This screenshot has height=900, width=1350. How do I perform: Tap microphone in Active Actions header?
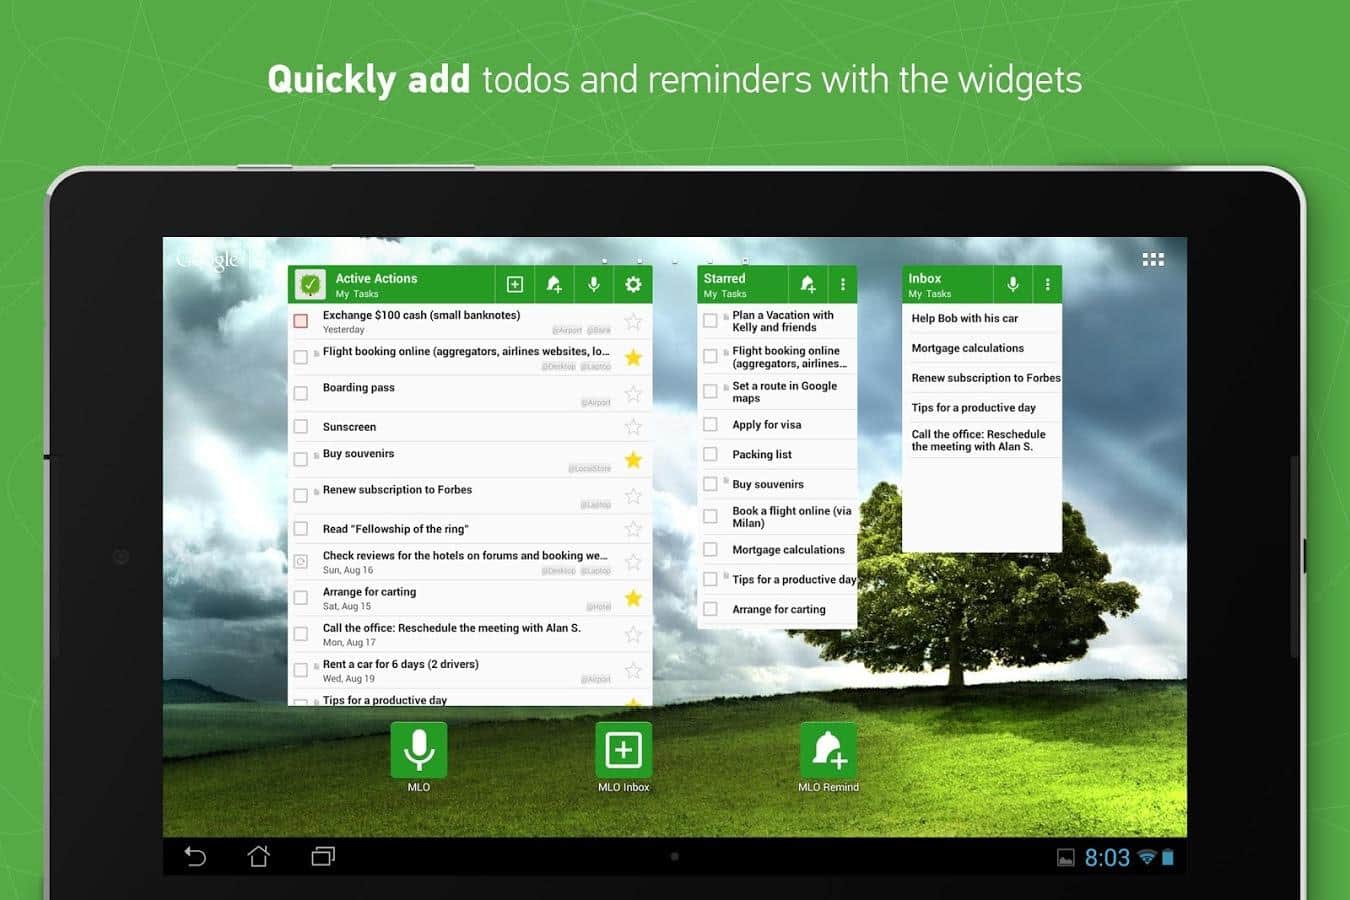(x=594, y=285)
